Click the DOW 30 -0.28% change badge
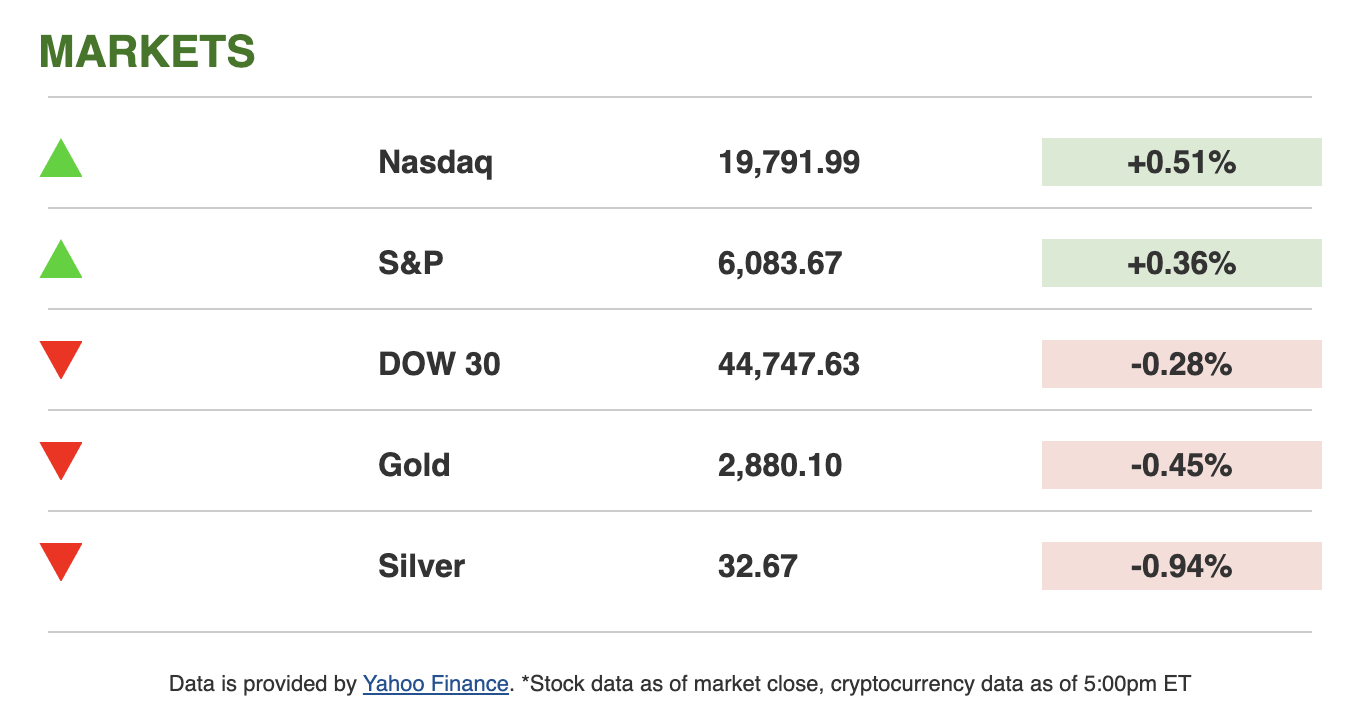This screenshot has width=1370, height=724. click(1181, 364)
